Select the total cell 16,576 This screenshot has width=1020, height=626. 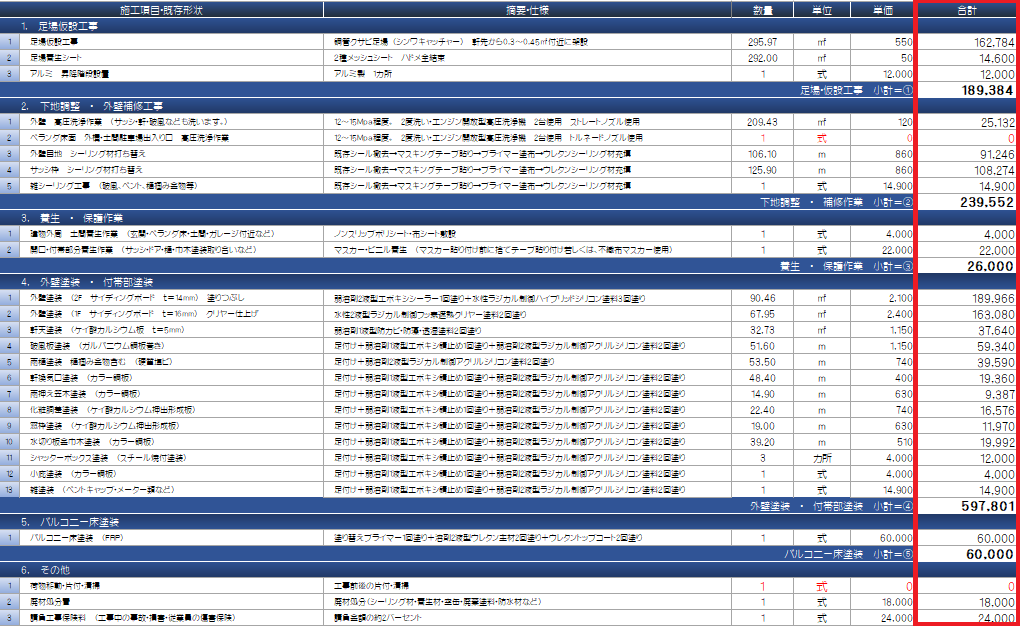coord(967,410)
